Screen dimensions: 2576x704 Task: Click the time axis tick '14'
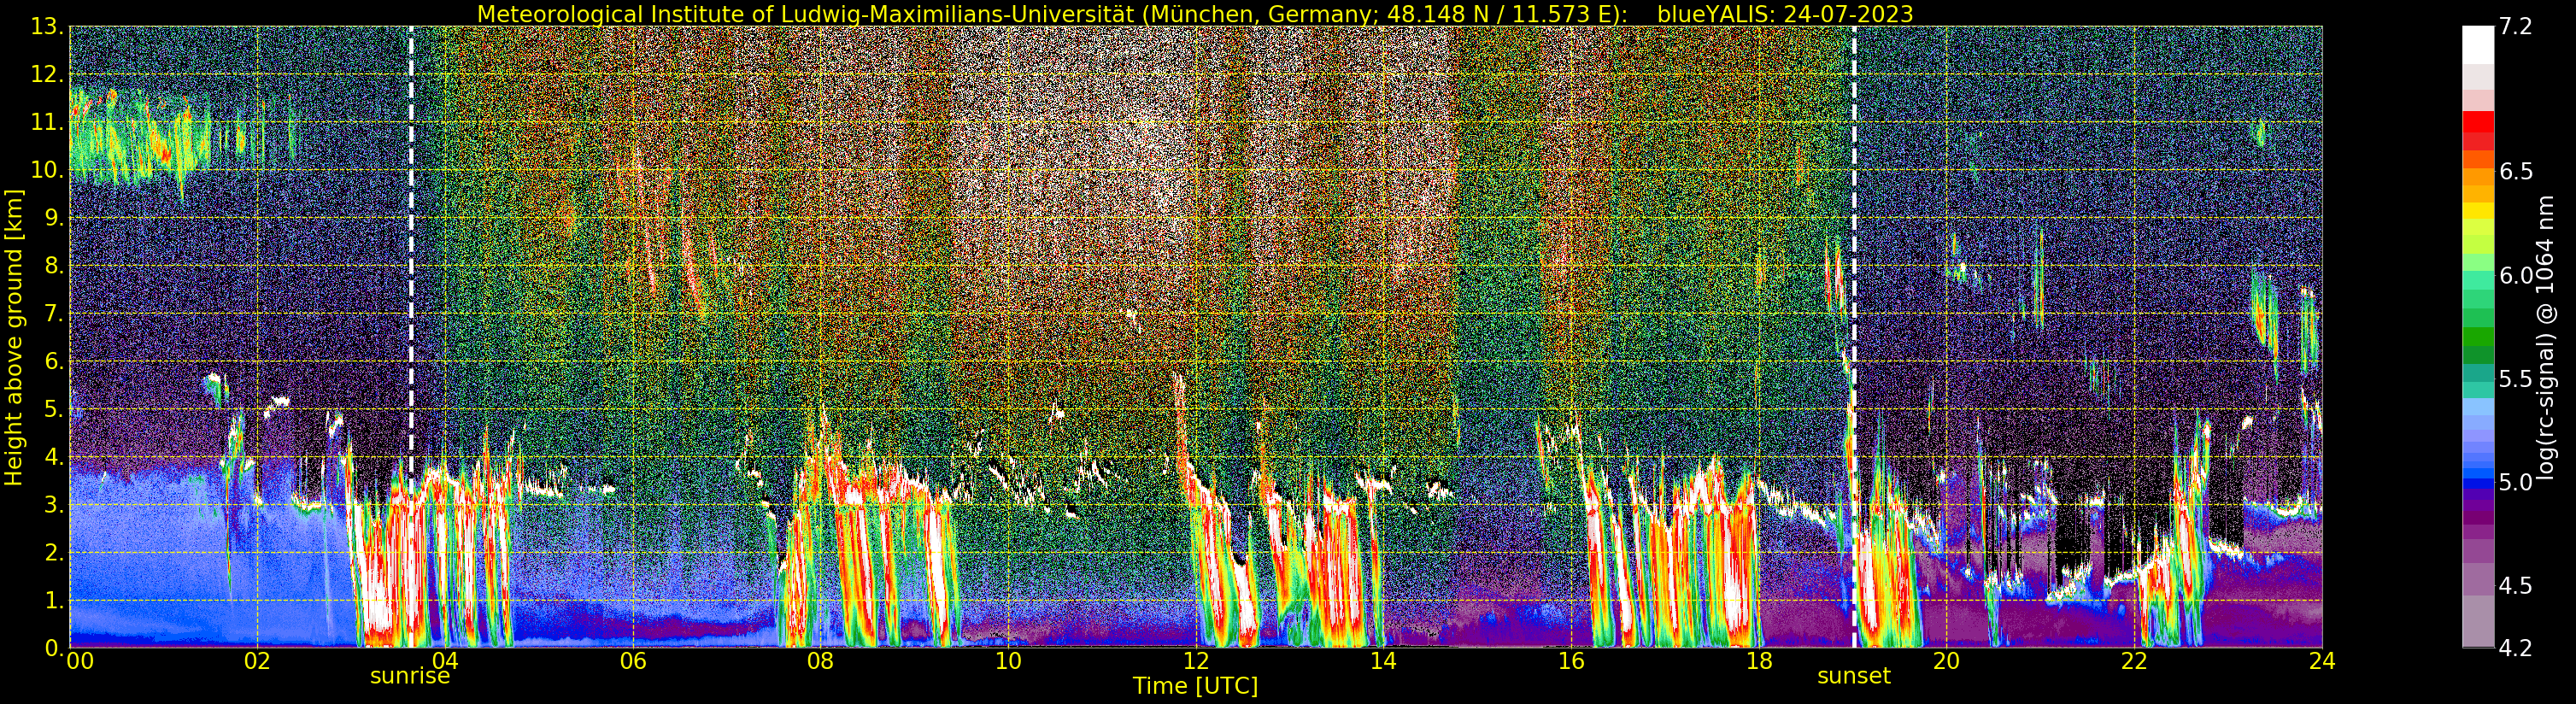[x=1383, y=661]
